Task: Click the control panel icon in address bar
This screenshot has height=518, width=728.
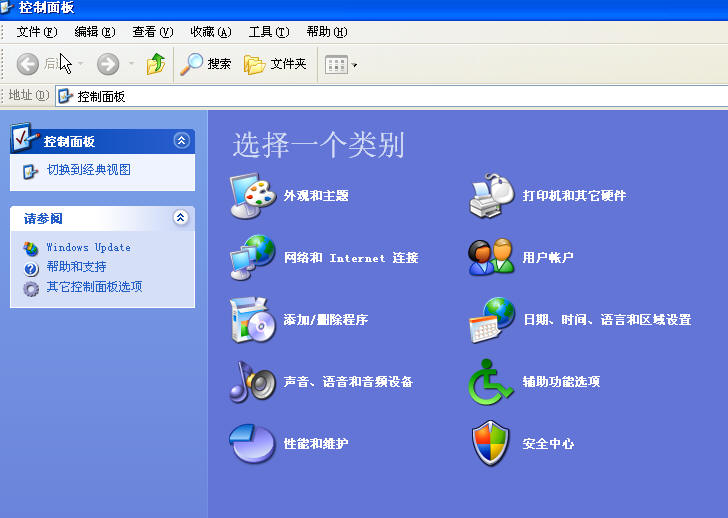Action: (65, 96)
